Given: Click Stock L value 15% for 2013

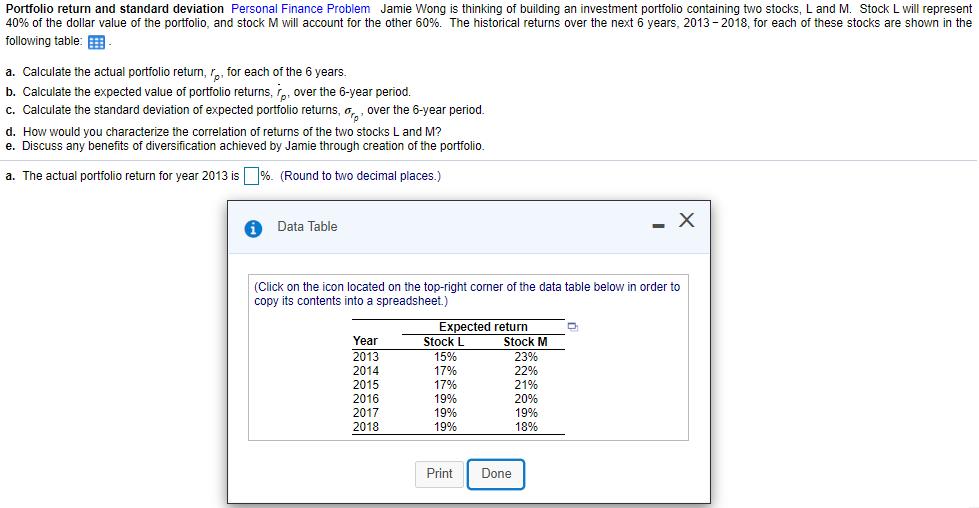Looking at the screenshot, I should 445,357.
